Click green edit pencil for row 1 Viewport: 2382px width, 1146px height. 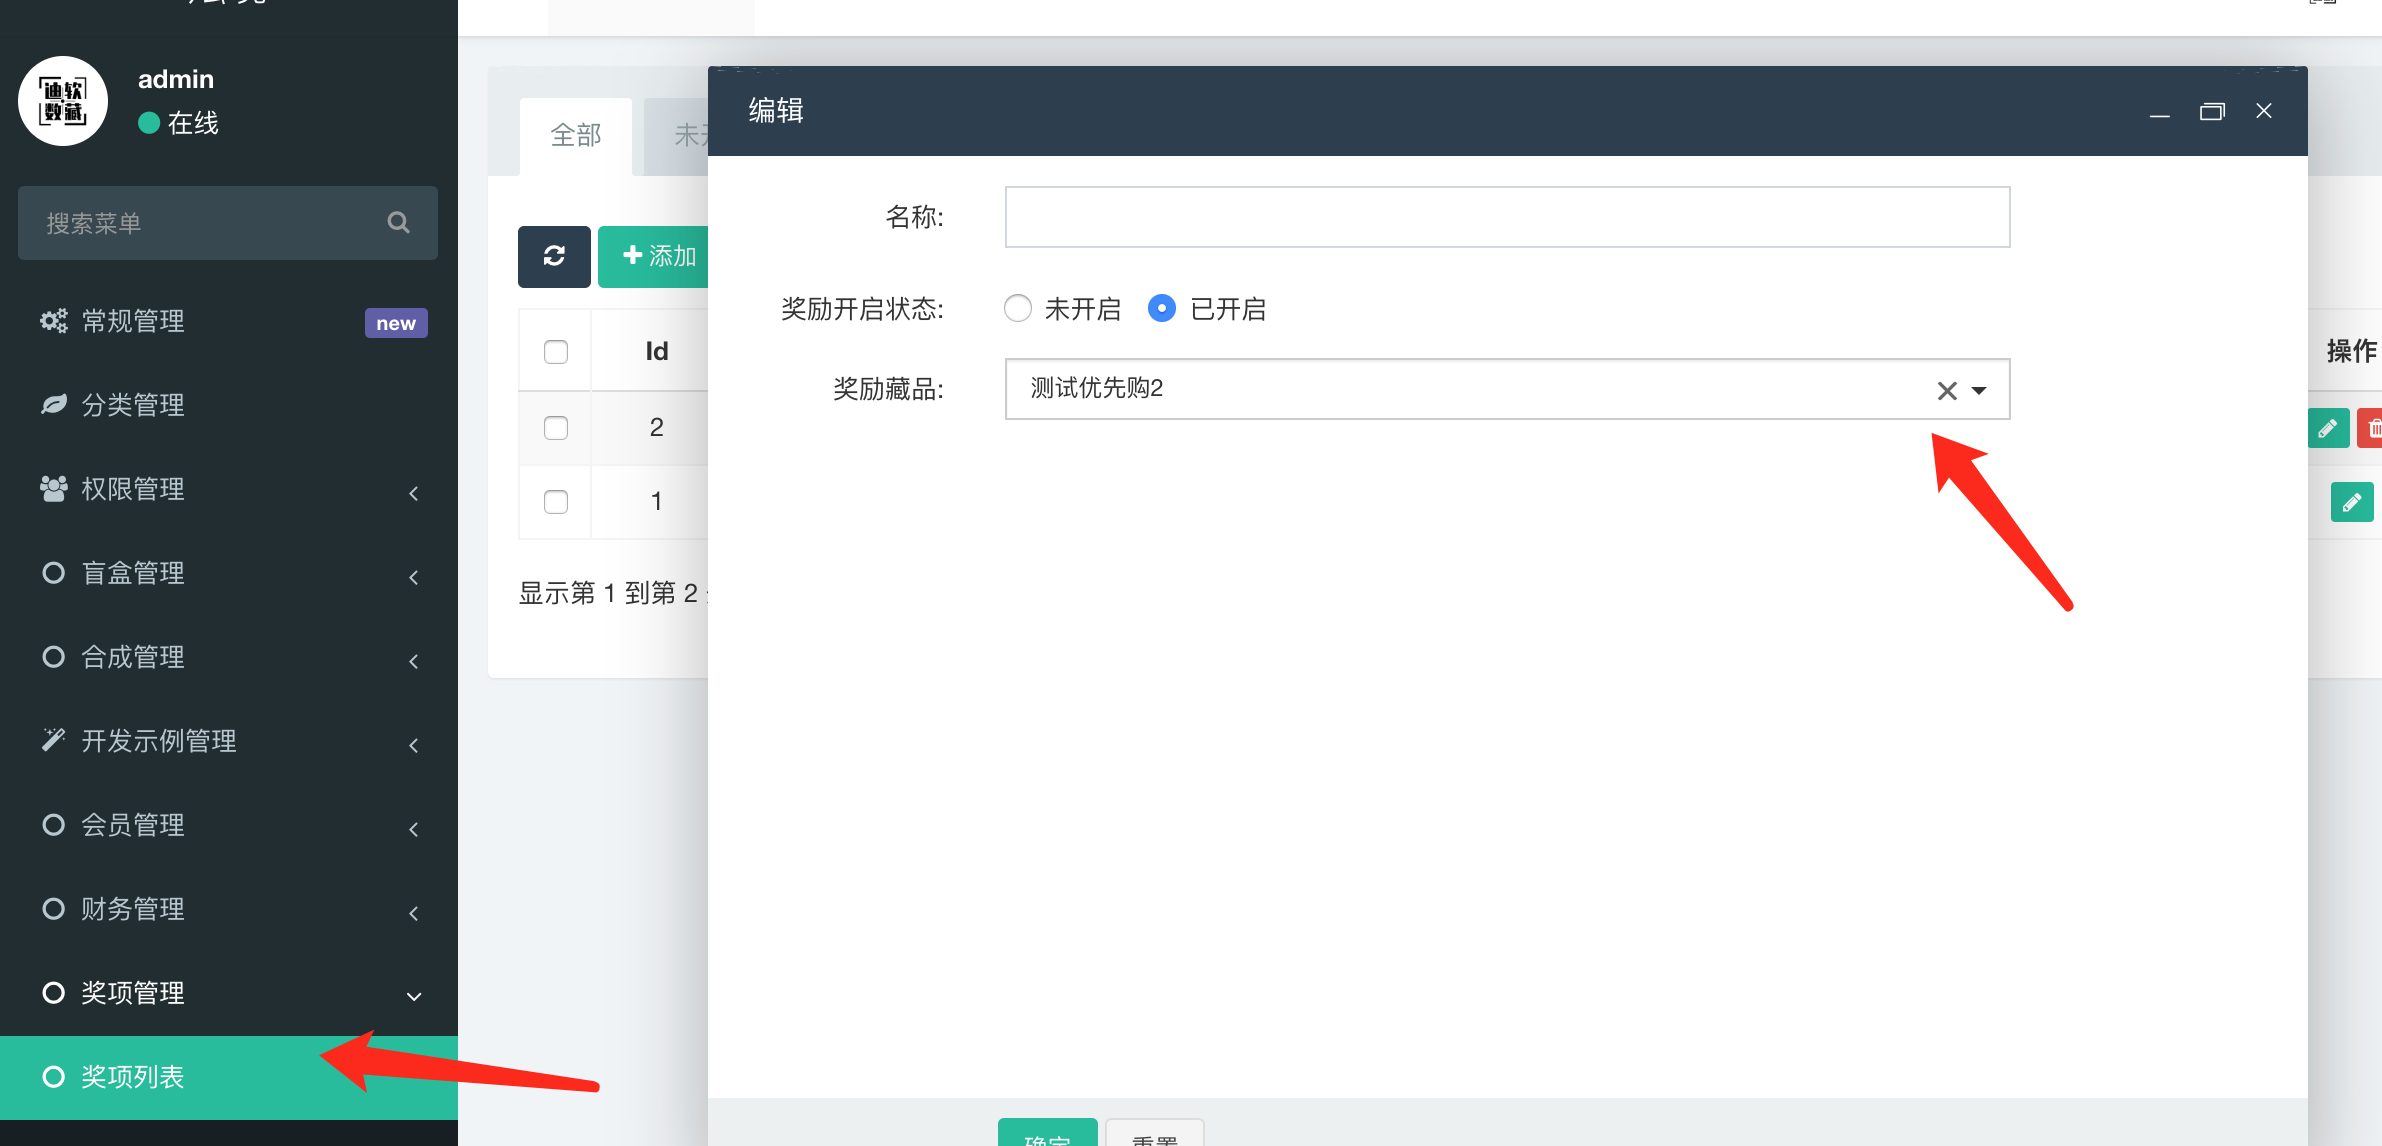coord(2351,502)
